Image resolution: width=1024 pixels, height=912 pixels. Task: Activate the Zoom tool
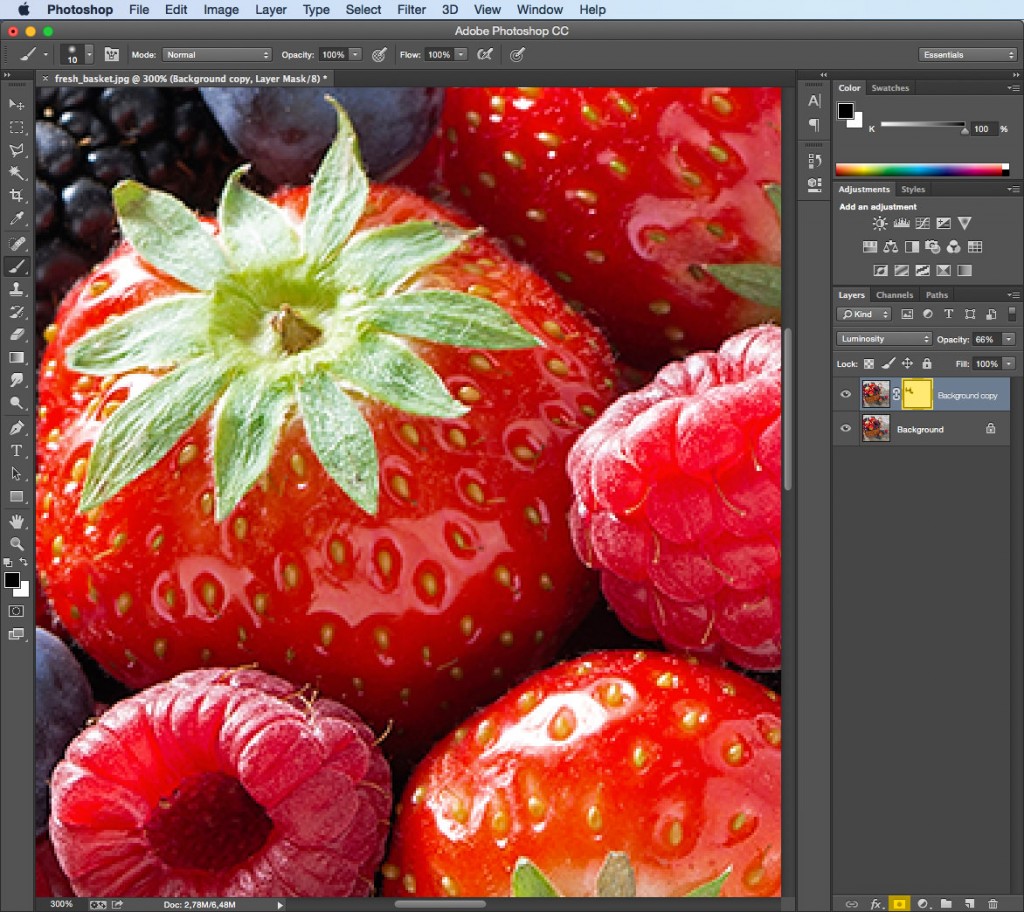17,543
